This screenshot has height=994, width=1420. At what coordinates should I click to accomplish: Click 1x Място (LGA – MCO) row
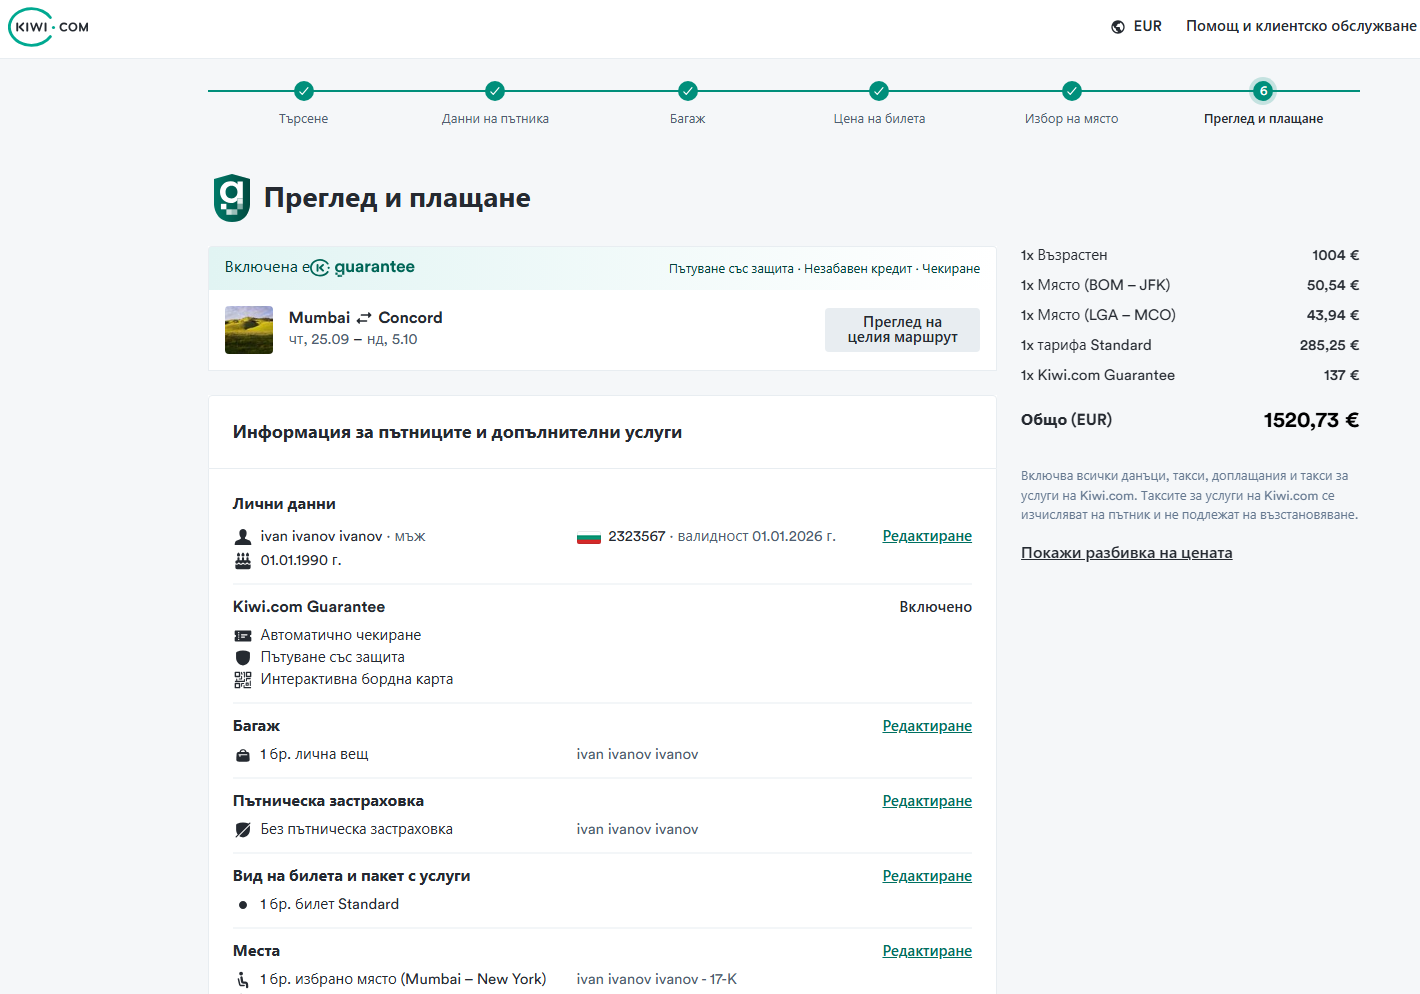pyautogui.click(x=1190, y=316)
